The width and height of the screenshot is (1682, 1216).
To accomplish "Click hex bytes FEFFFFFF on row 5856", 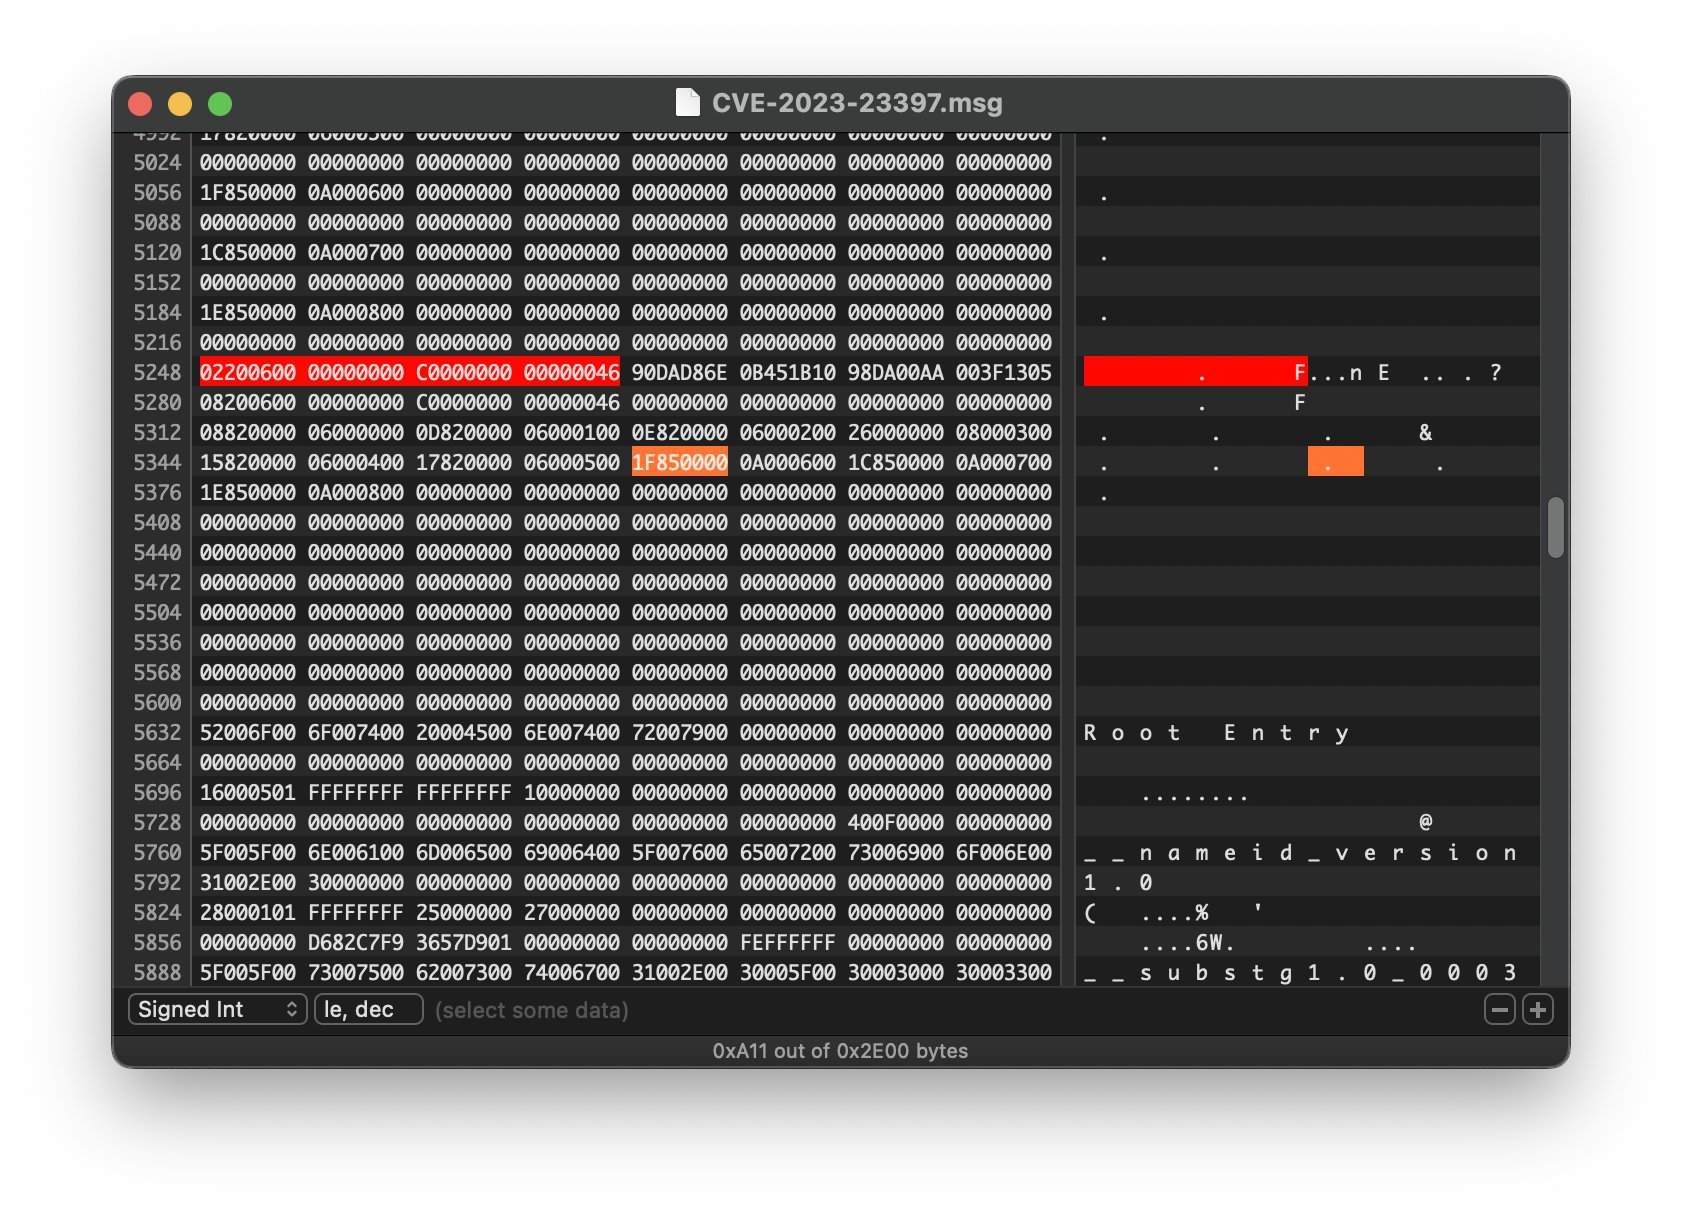I will [x=788, y=943].
